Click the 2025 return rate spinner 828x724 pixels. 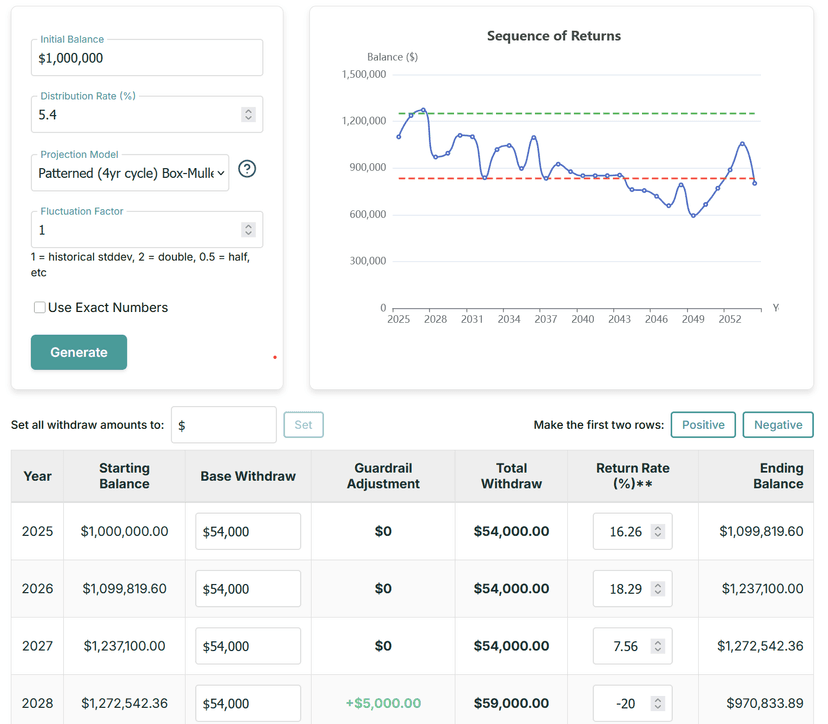657,532
